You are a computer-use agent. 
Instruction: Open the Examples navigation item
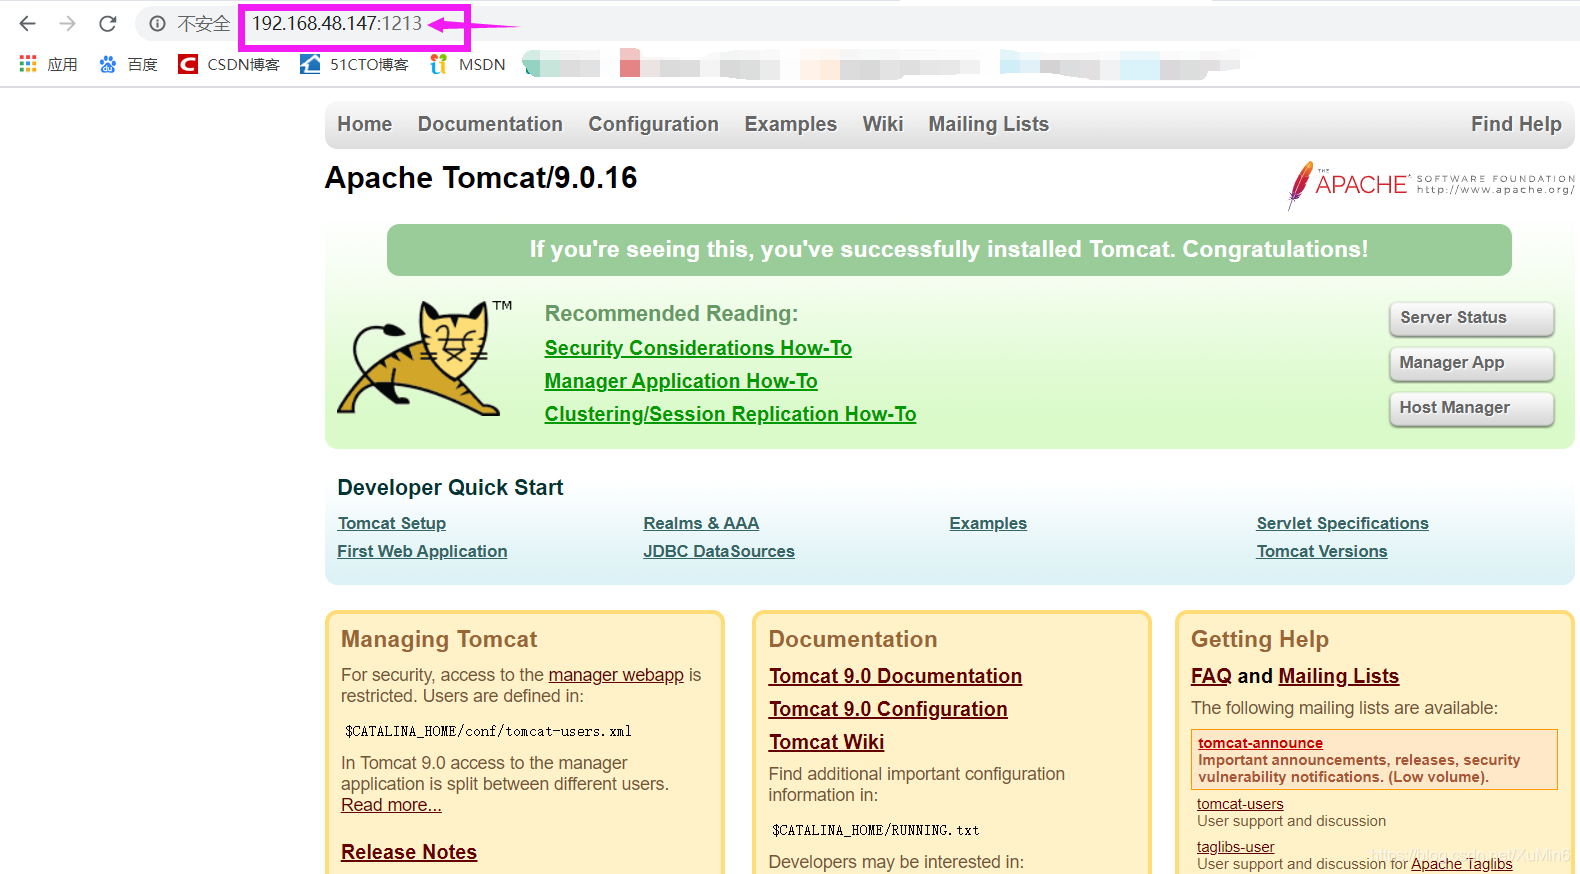click(790, 124)
